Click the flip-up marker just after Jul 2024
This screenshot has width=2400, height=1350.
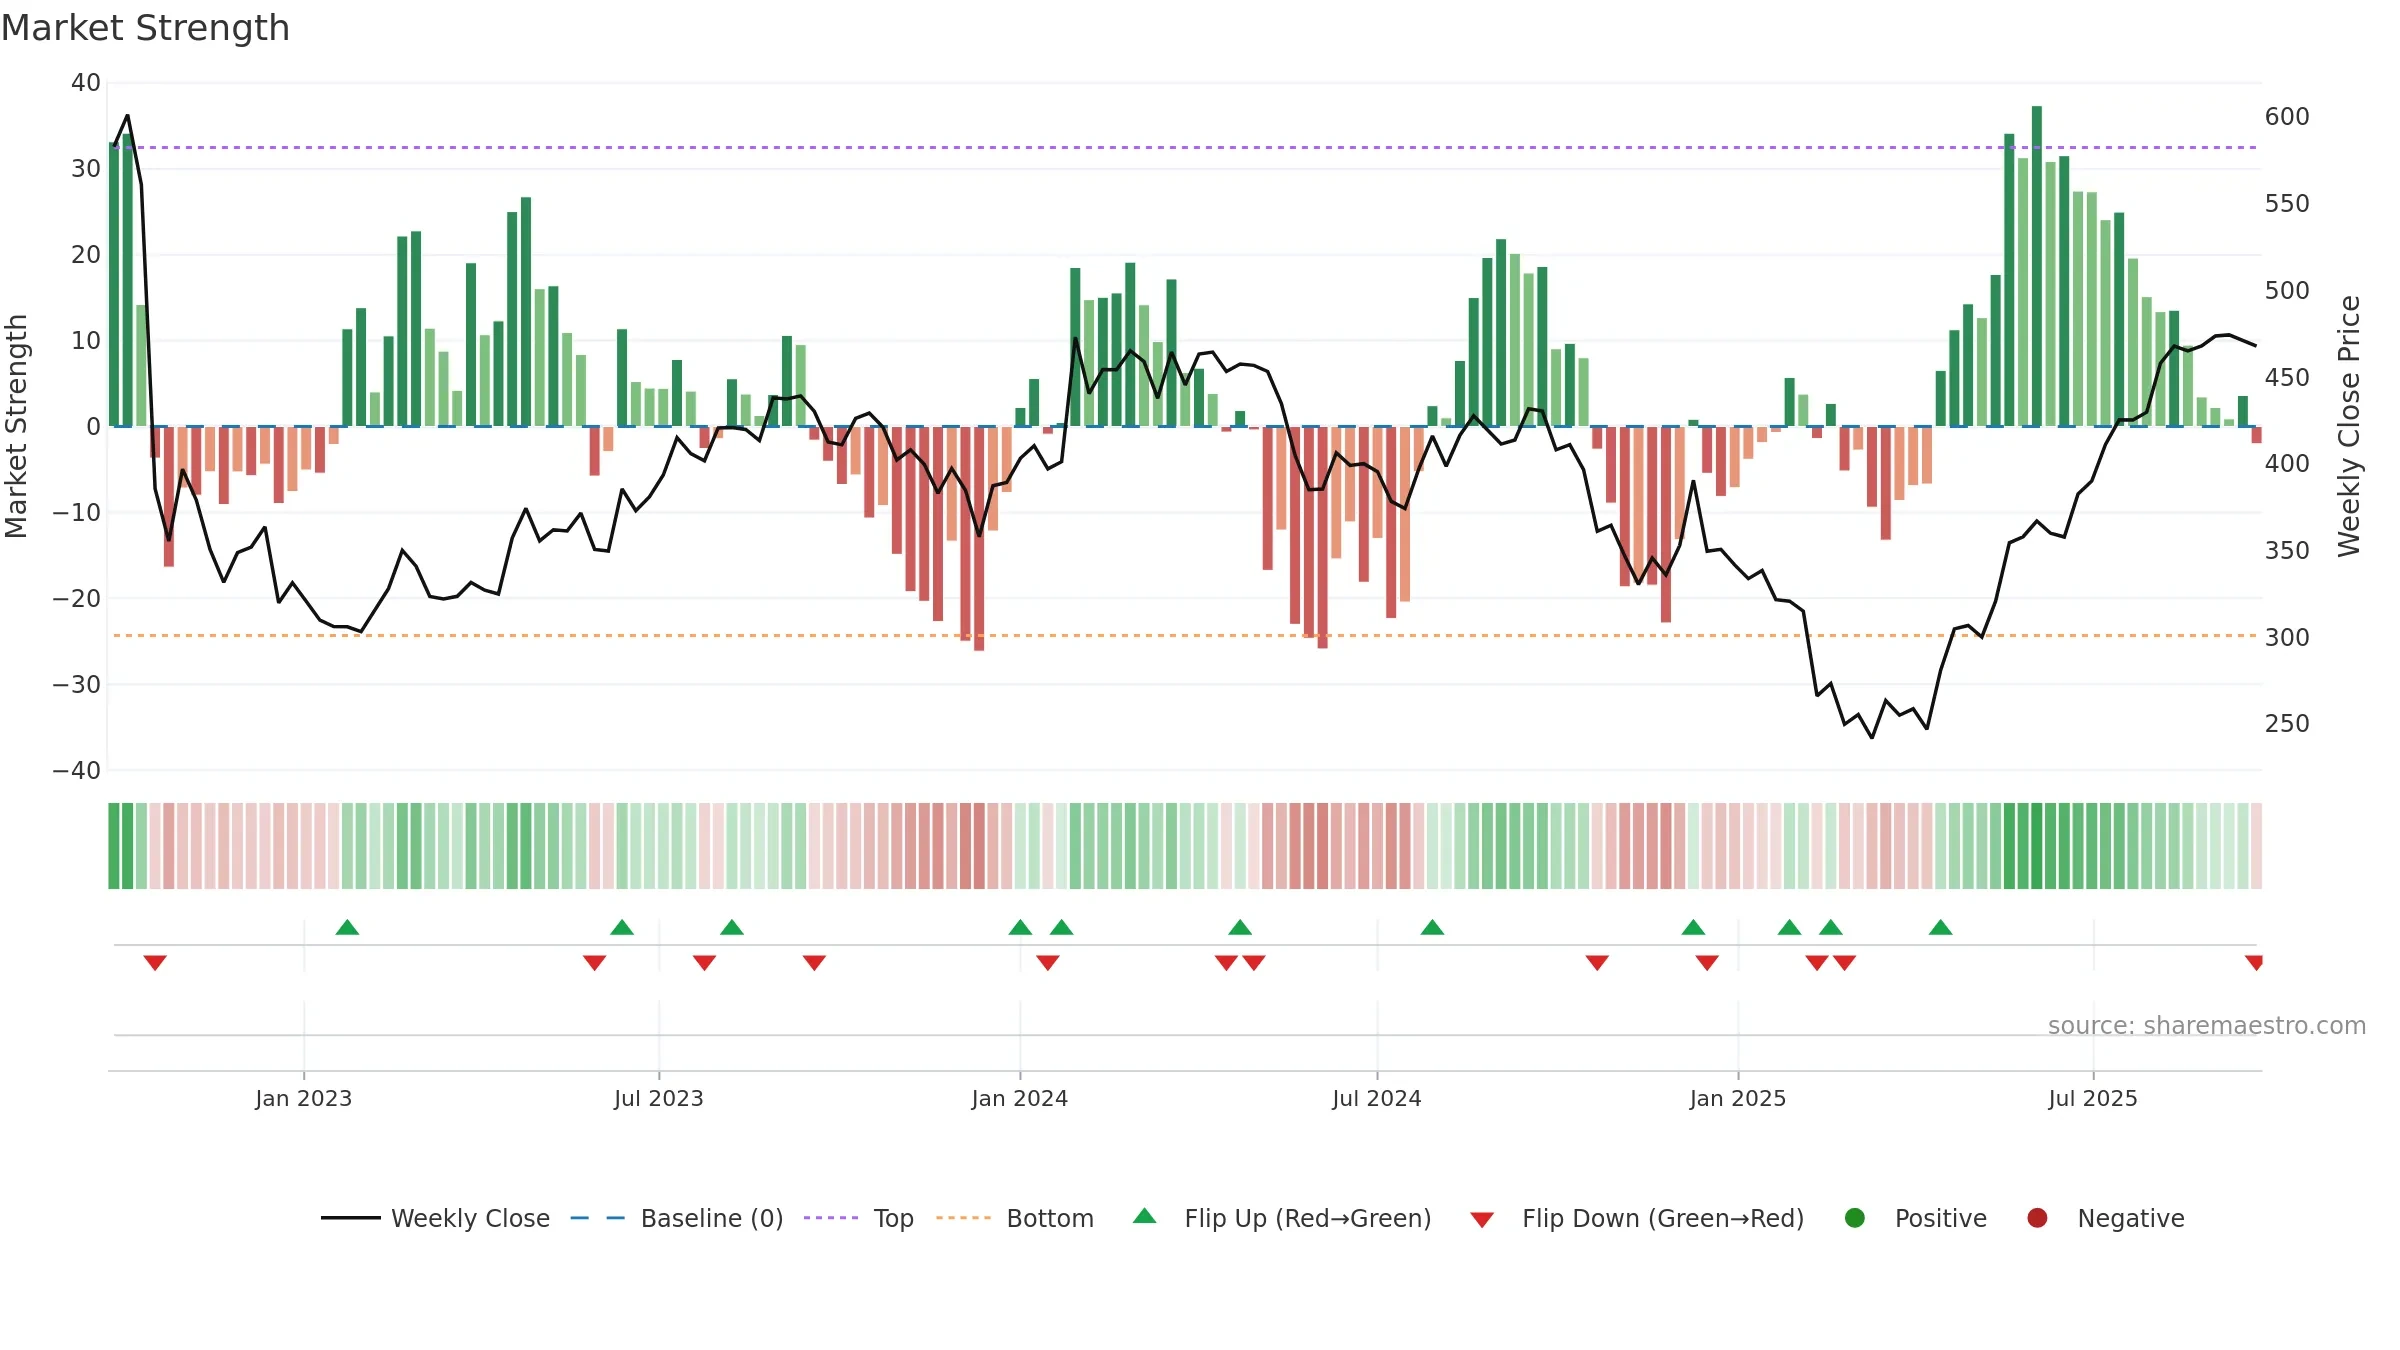pyautogui.click(x=1432, y=927)
